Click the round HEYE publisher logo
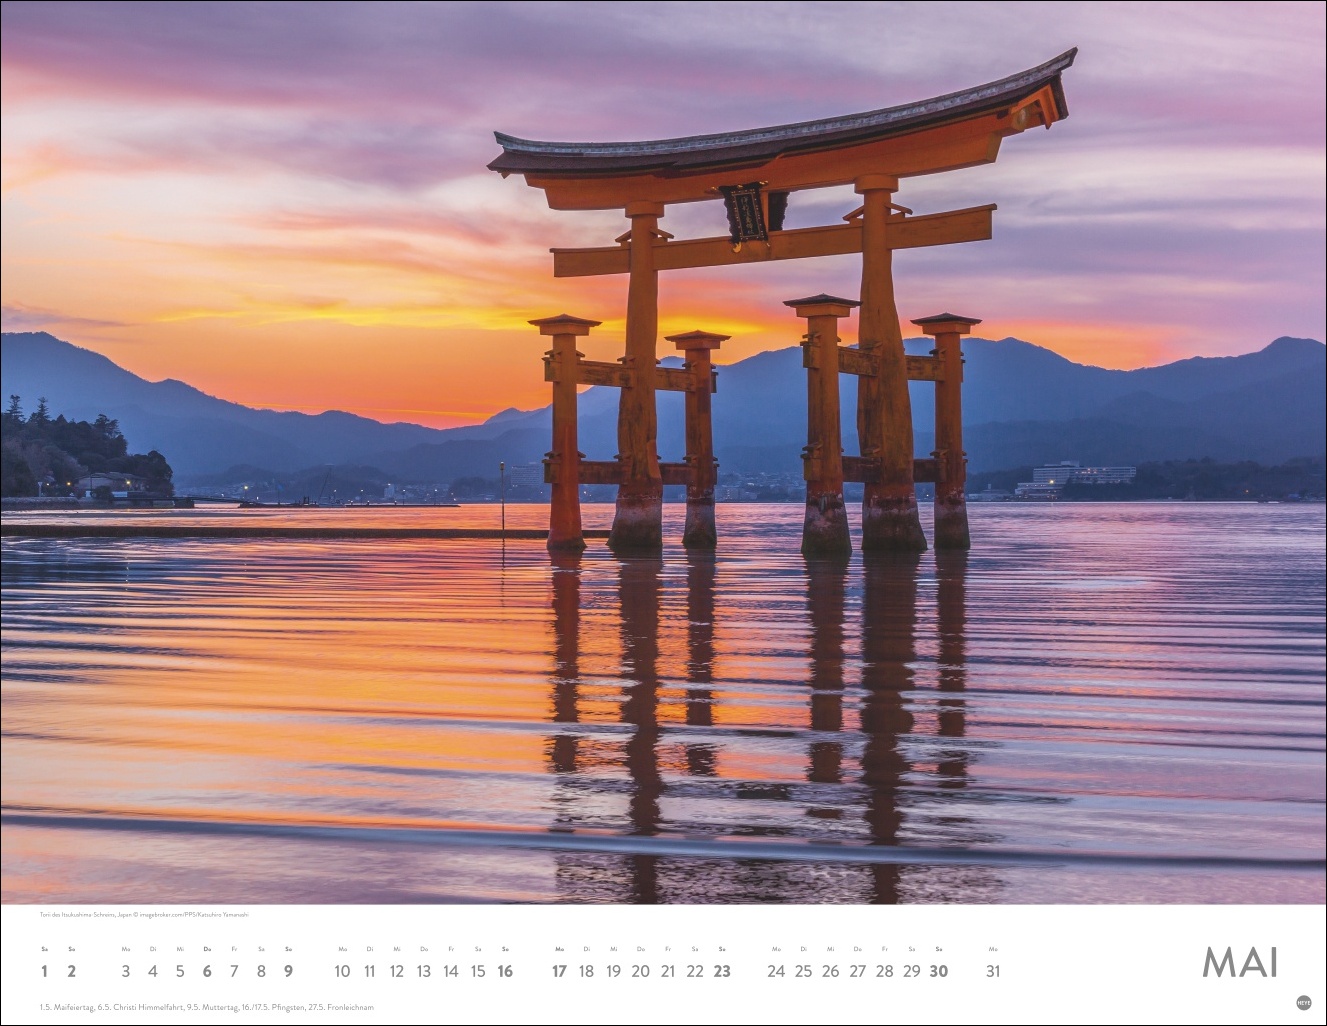The image size is (1327, 1026). tap(1303, 1002)
